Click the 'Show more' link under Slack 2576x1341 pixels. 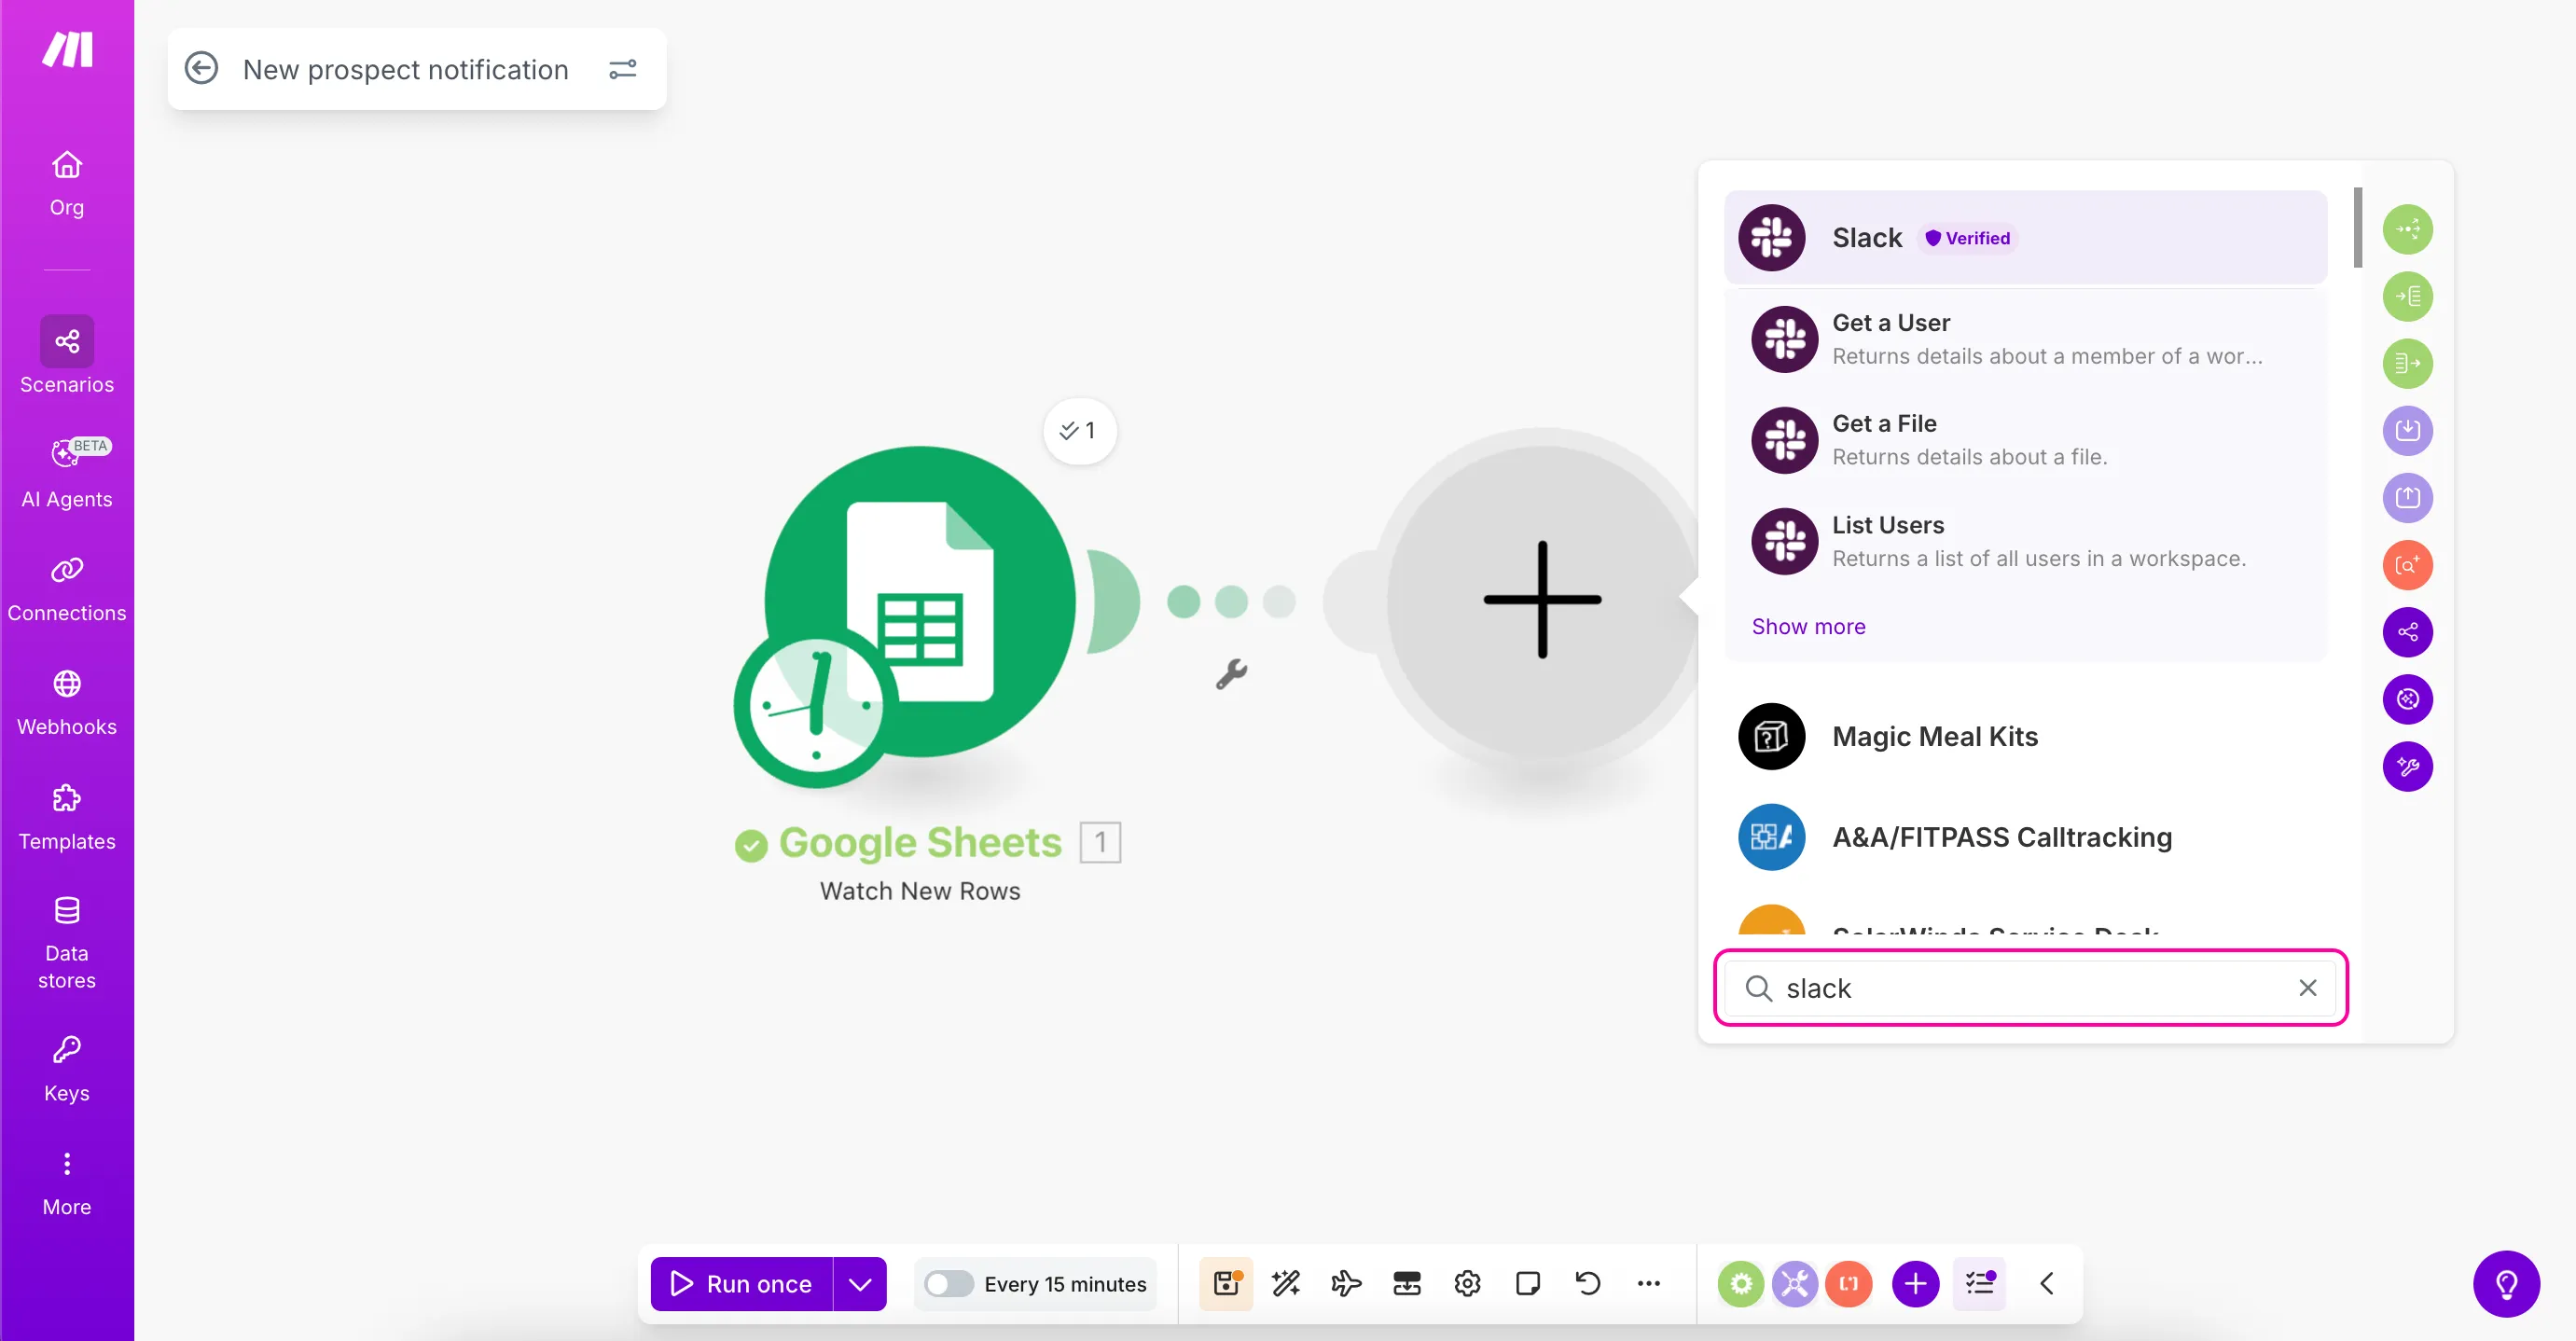[1808, 626]
